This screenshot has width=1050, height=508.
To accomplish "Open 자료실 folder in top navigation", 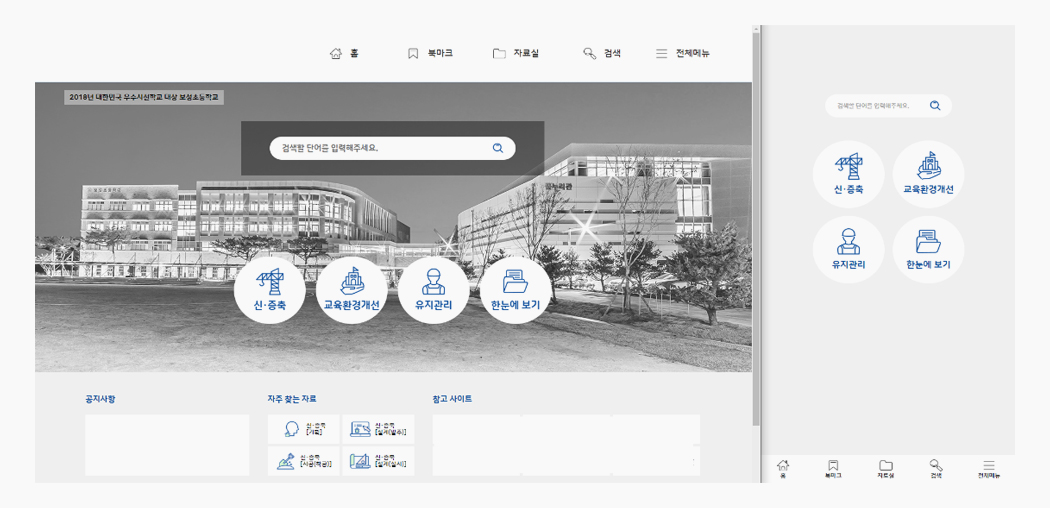I will 515,53.
